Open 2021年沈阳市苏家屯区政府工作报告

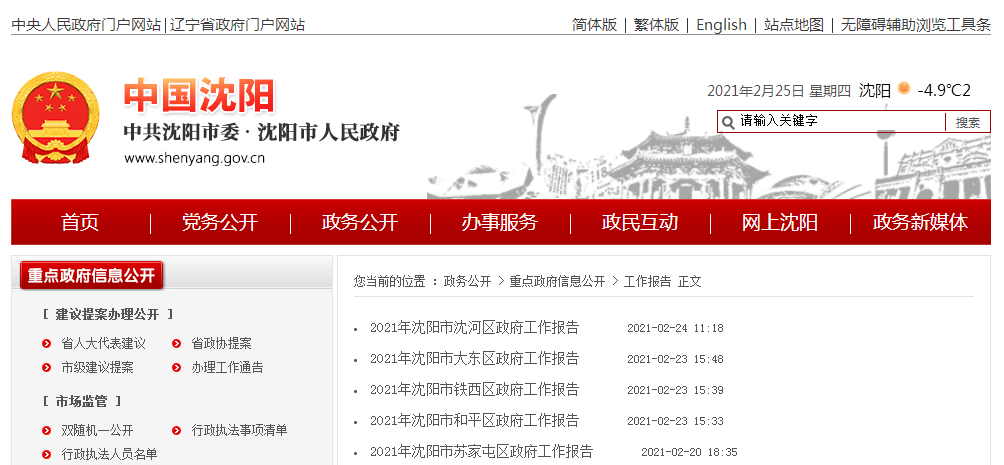coord(482,451)
